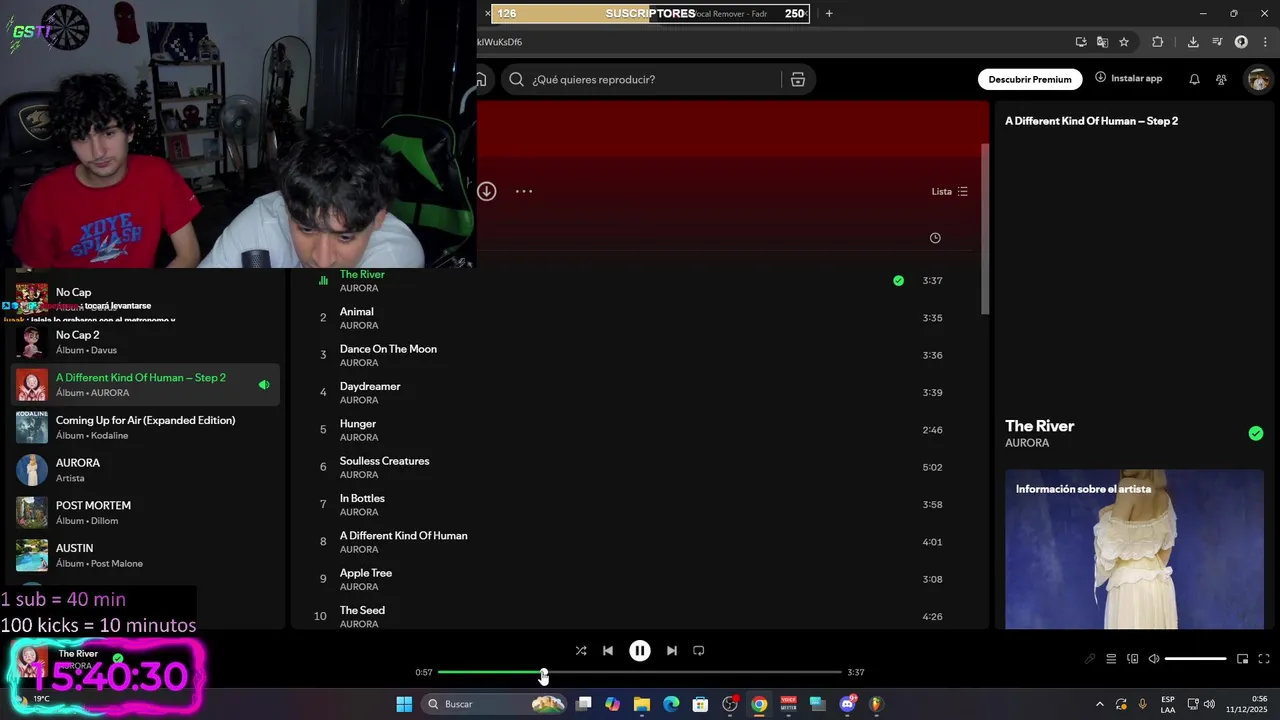Click the Spotify Home icon

pos(481,79)
